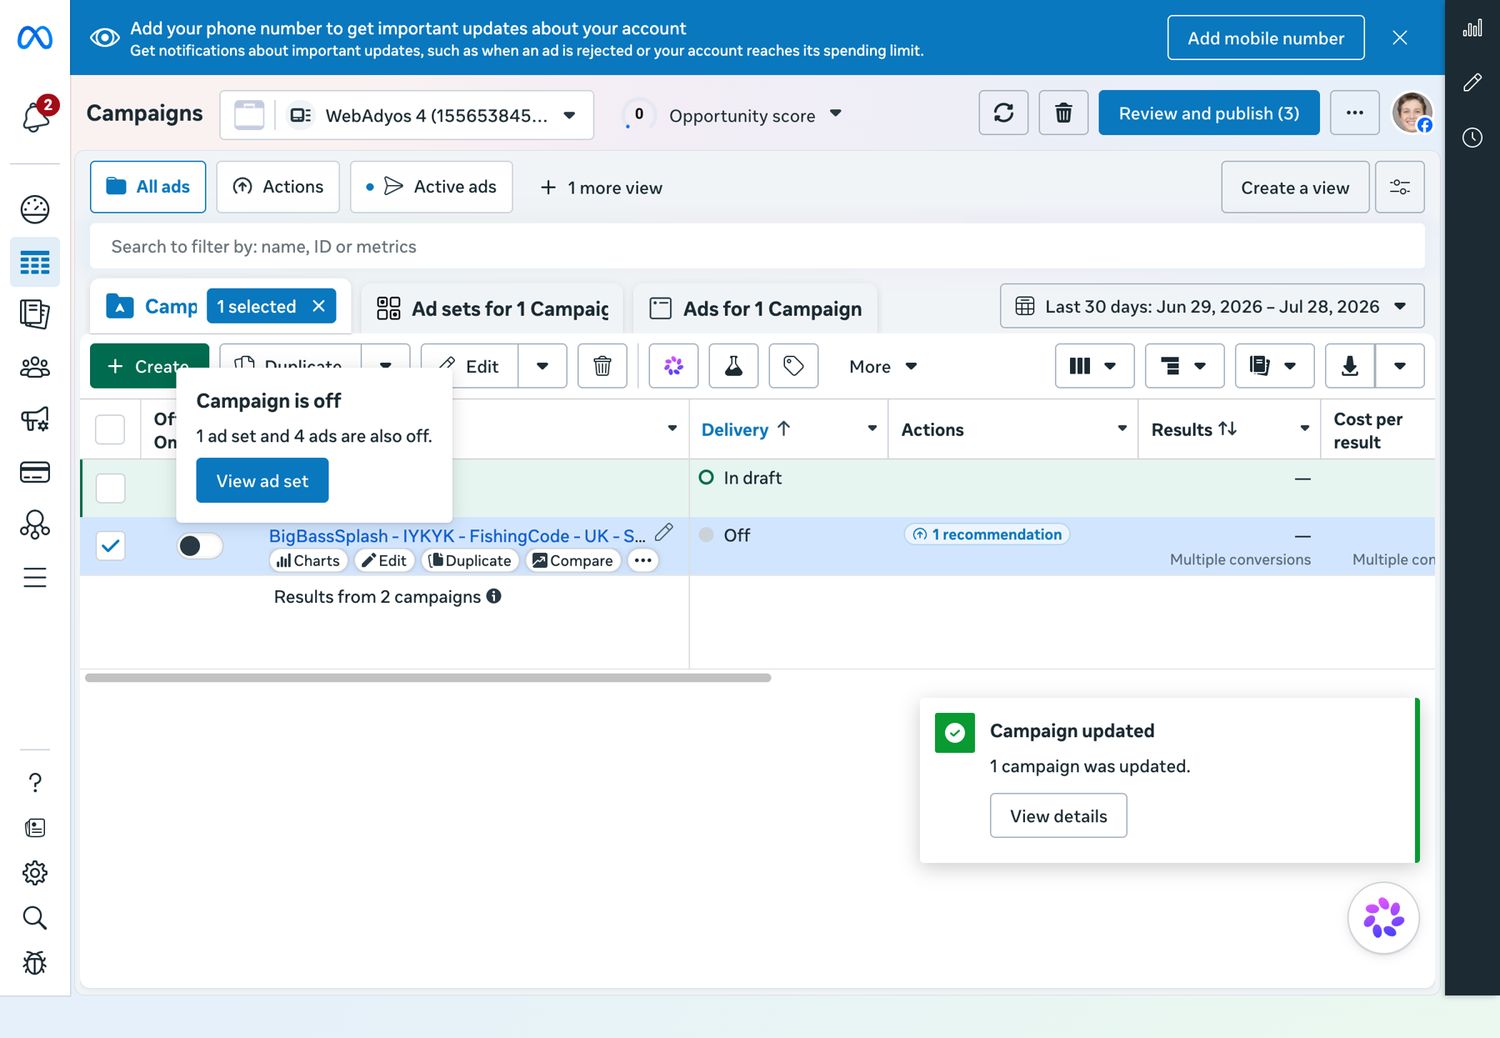Open the notifications bell in the sidebar
1500x1038 pixels.
[36, 115]
